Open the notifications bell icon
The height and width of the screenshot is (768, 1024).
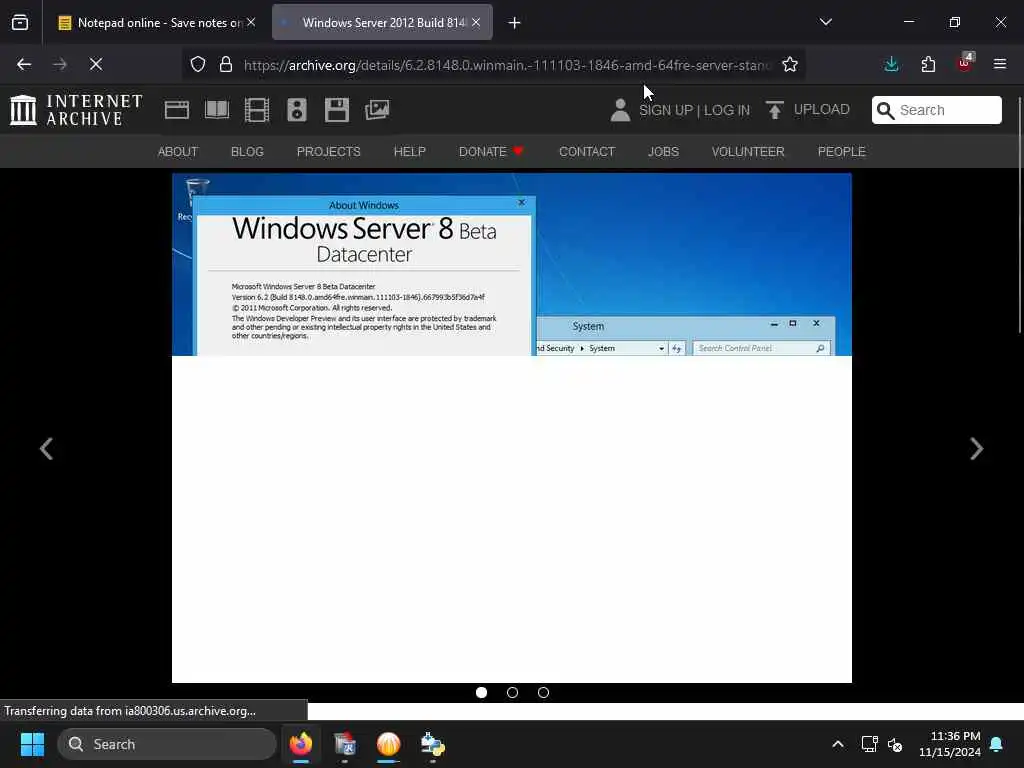click(997, 744)
